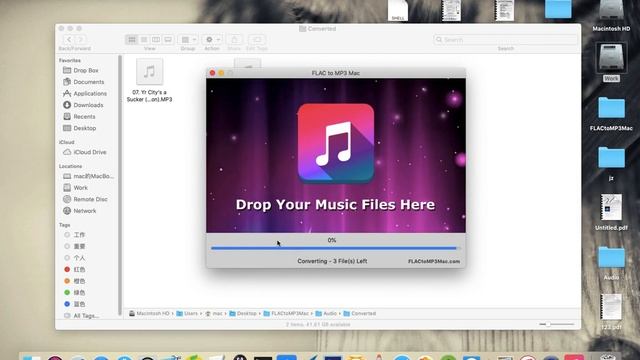Image resolution: width=640 pixels, height=360 pixels.
Task: Click the Finder search field
Action: [x=506, y=40]
